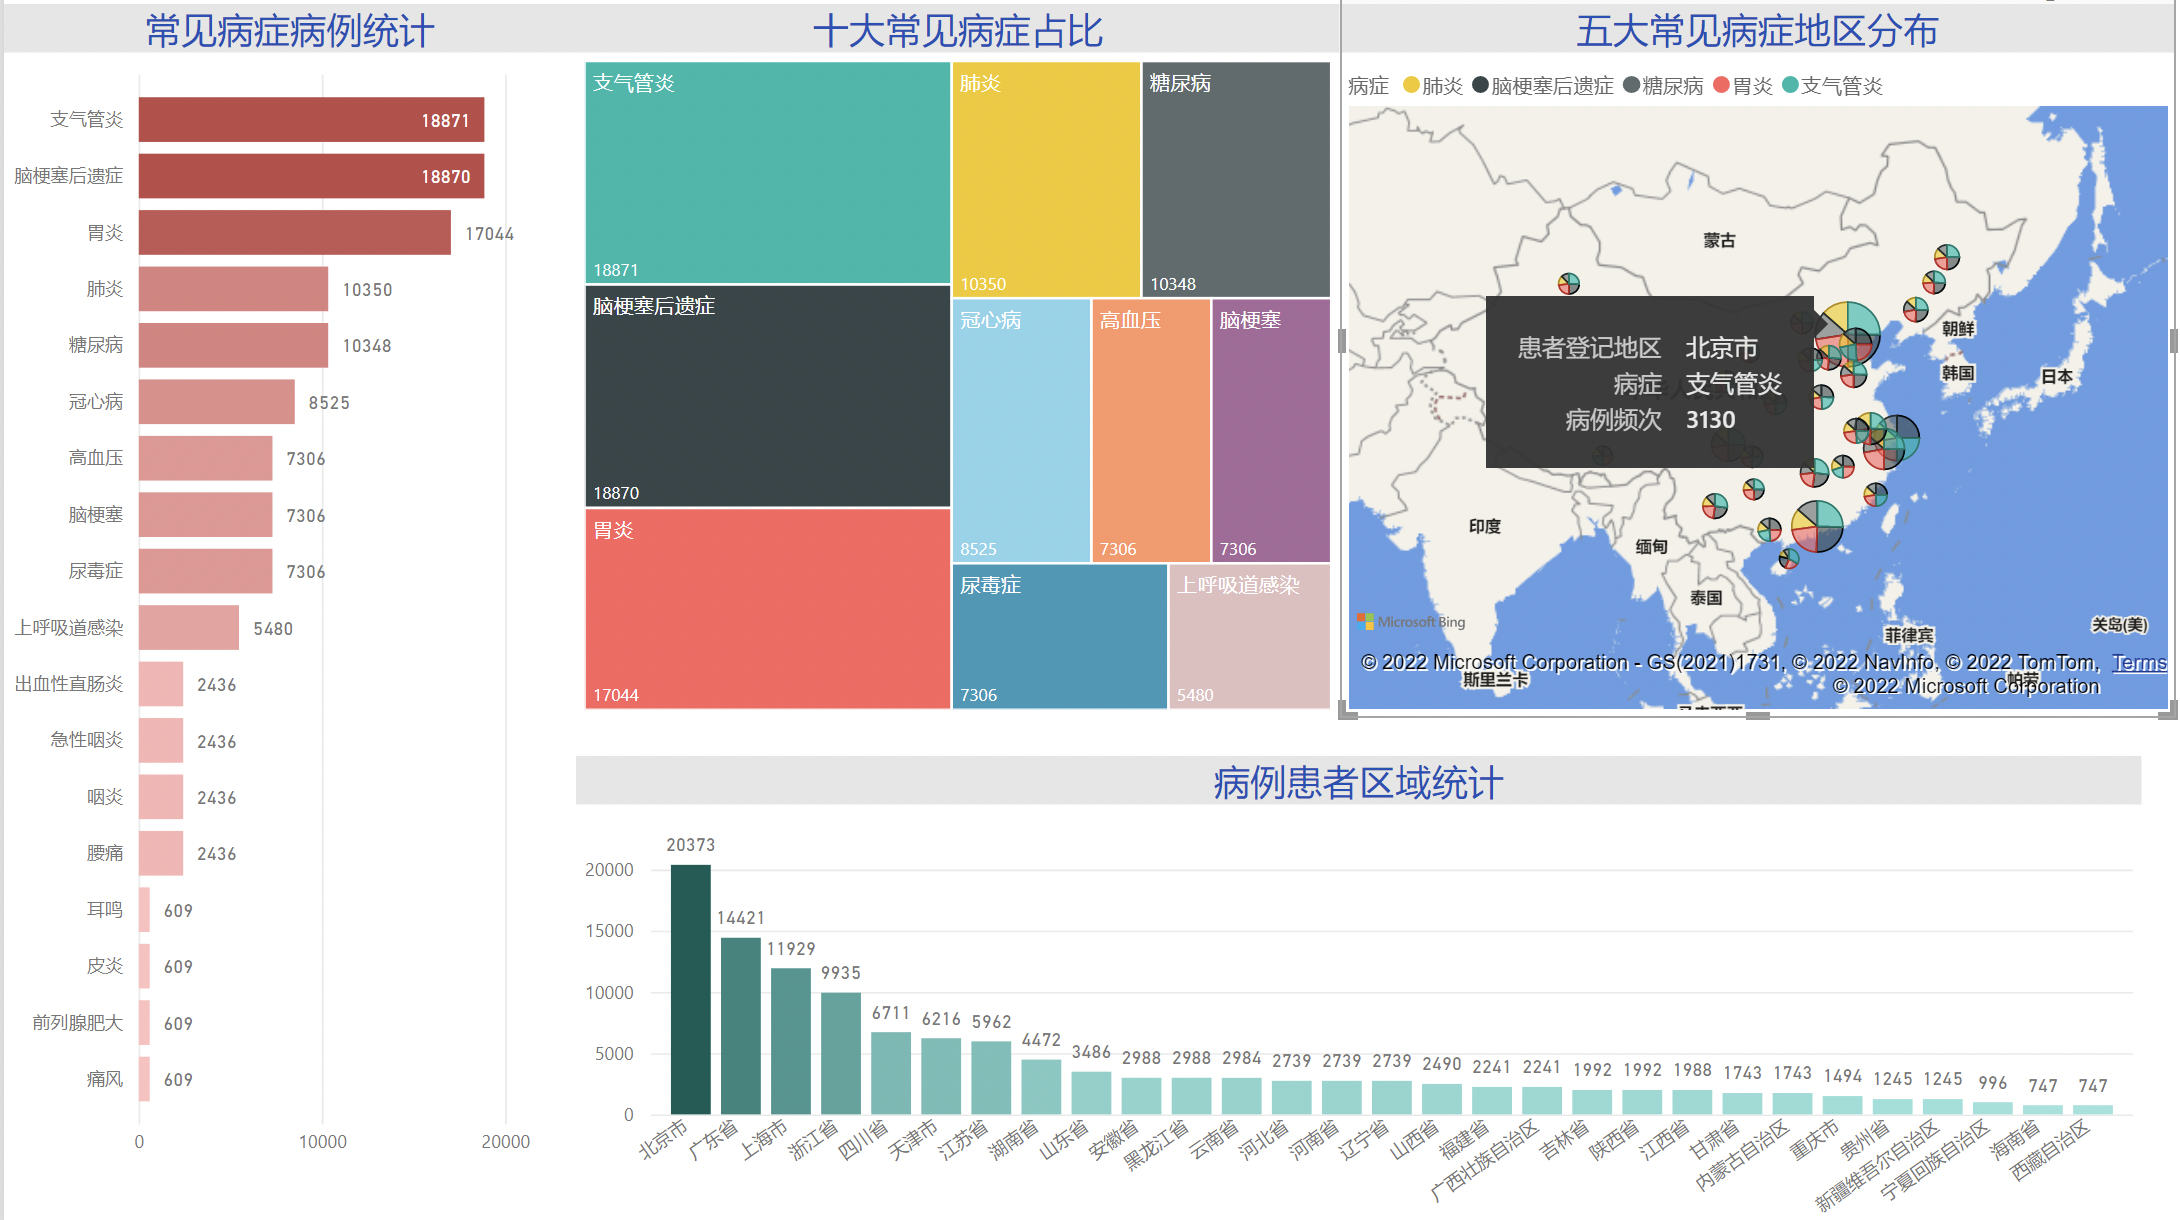Click the 上呼吸道感染 horizontal bar showing 5480

[x=188, y=628]
